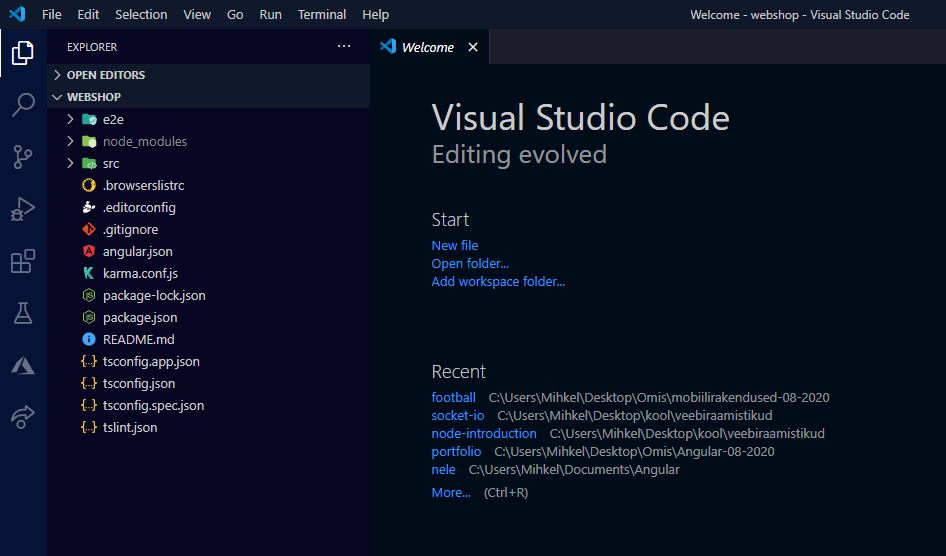
Task: Expand the src folder chevron
Action: pyautogui.click(x=70, y=163)
